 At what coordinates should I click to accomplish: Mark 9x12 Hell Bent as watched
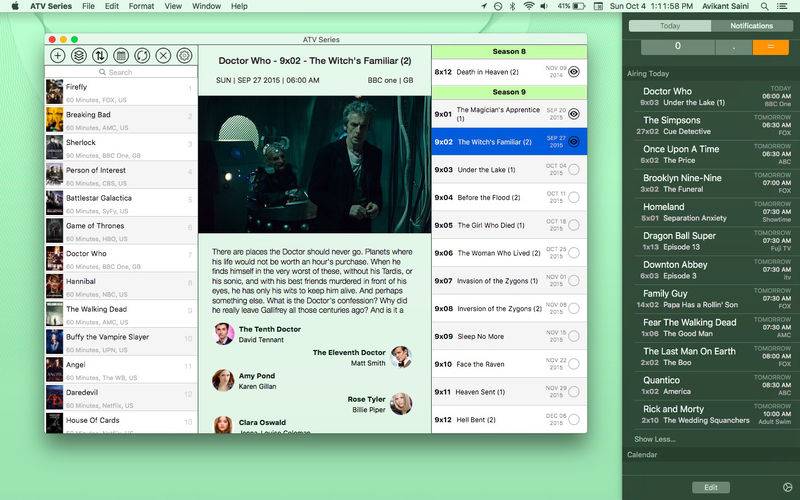point(574,419)
